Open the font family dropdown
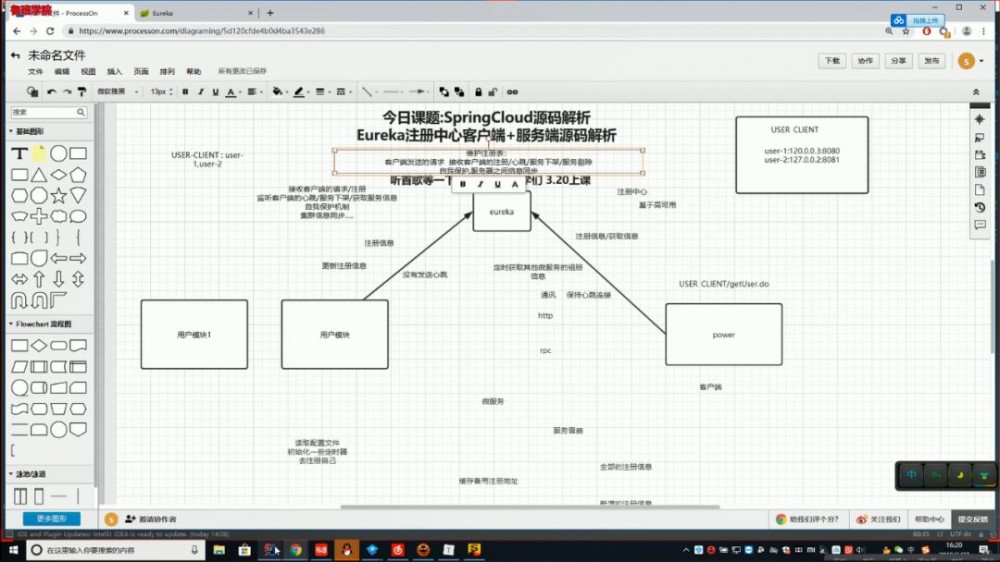The height and width of the screenshot is (562, 1000). [117, 92]
